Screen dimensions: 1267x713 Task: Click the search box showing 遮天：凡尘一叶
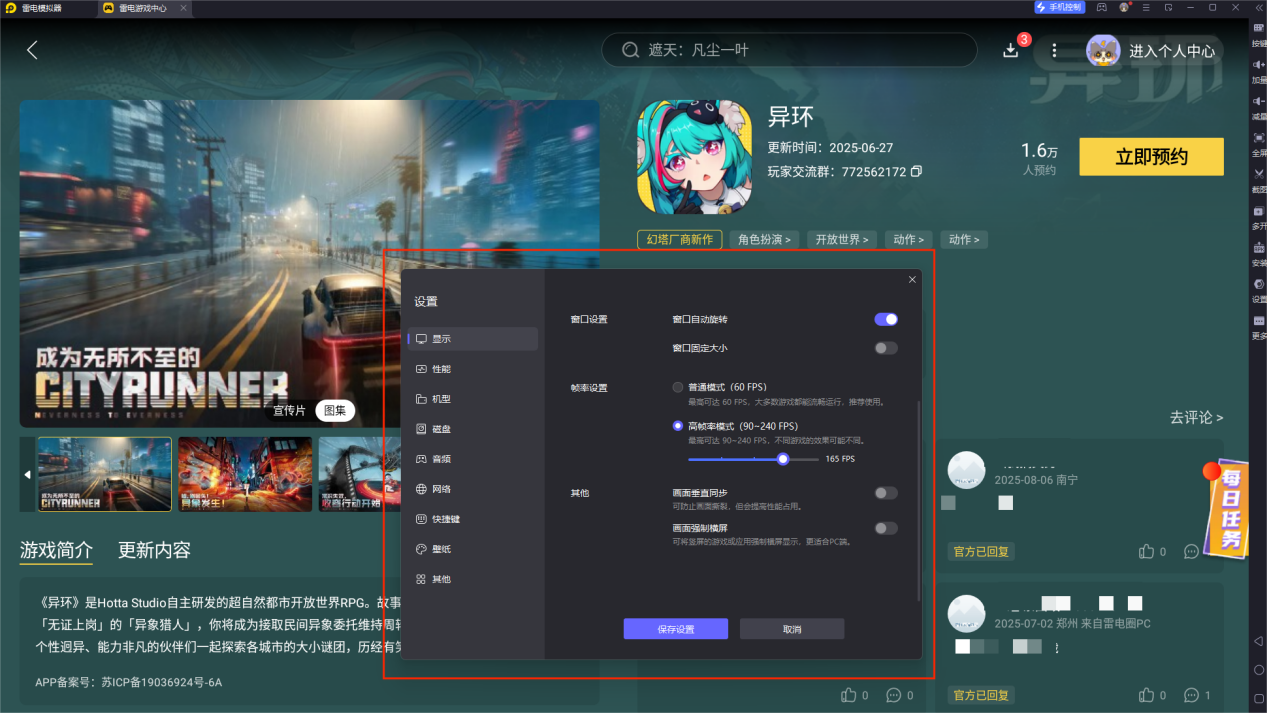[789, 50]
